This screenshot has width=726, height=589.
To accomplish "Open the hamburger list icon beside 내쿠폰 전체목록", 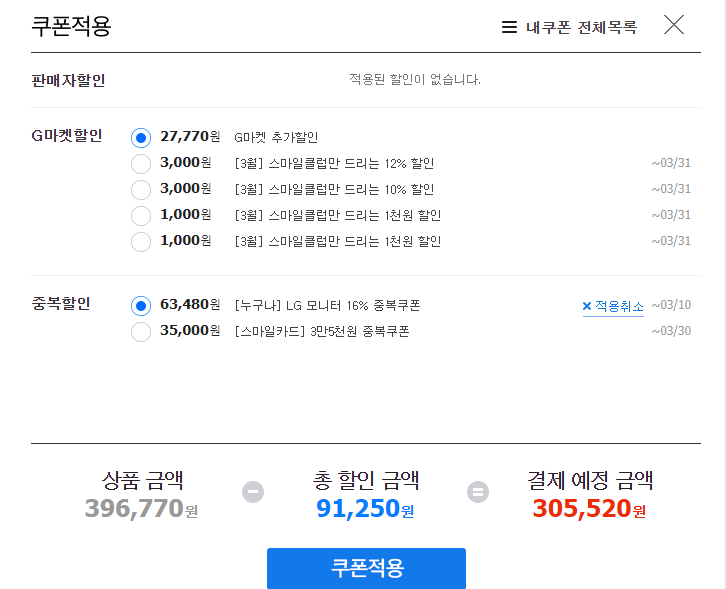I will click(509, 27).
